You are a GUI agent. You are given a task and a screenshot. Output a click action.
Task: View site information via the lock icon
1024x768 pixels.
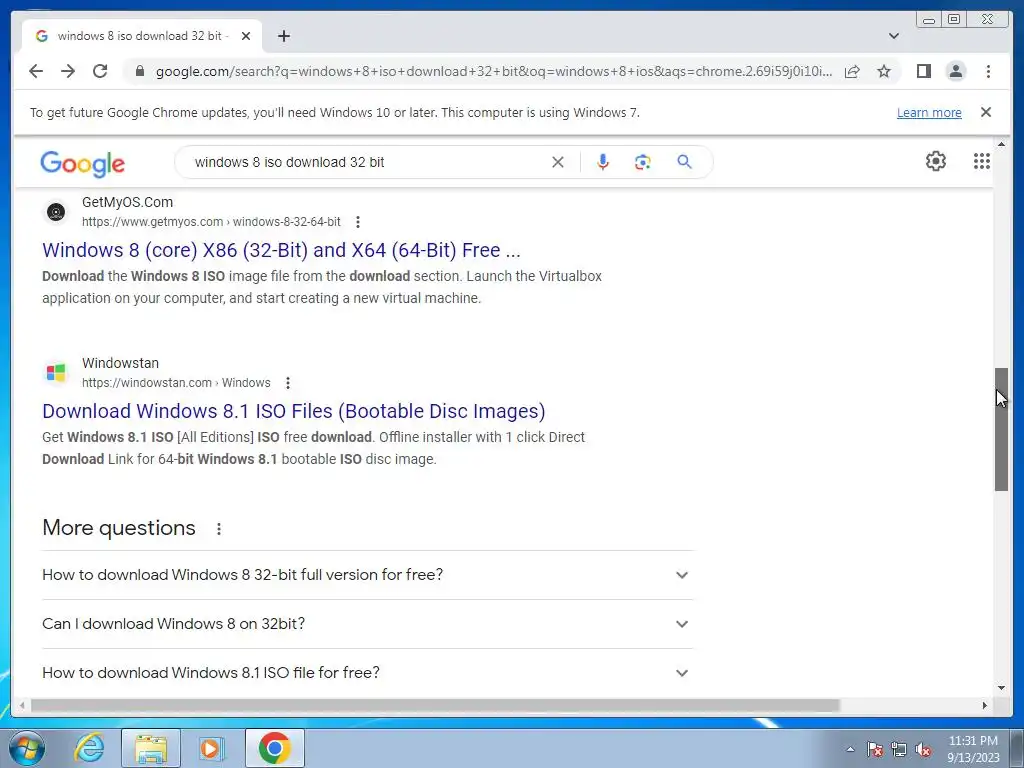[139, 71]
